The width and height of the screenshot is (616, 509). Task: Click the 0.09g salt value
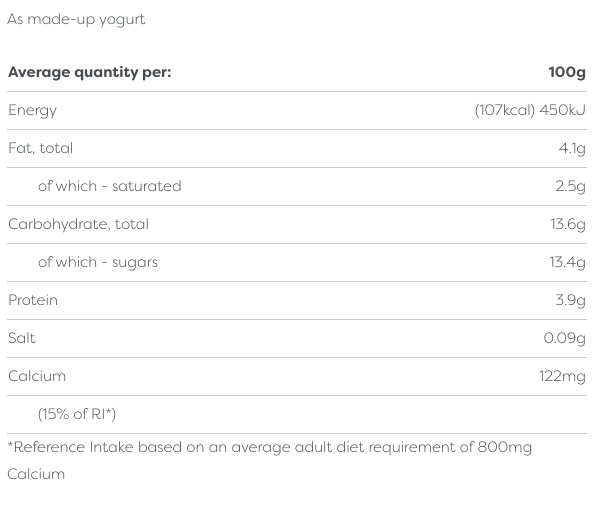[565, 338]
